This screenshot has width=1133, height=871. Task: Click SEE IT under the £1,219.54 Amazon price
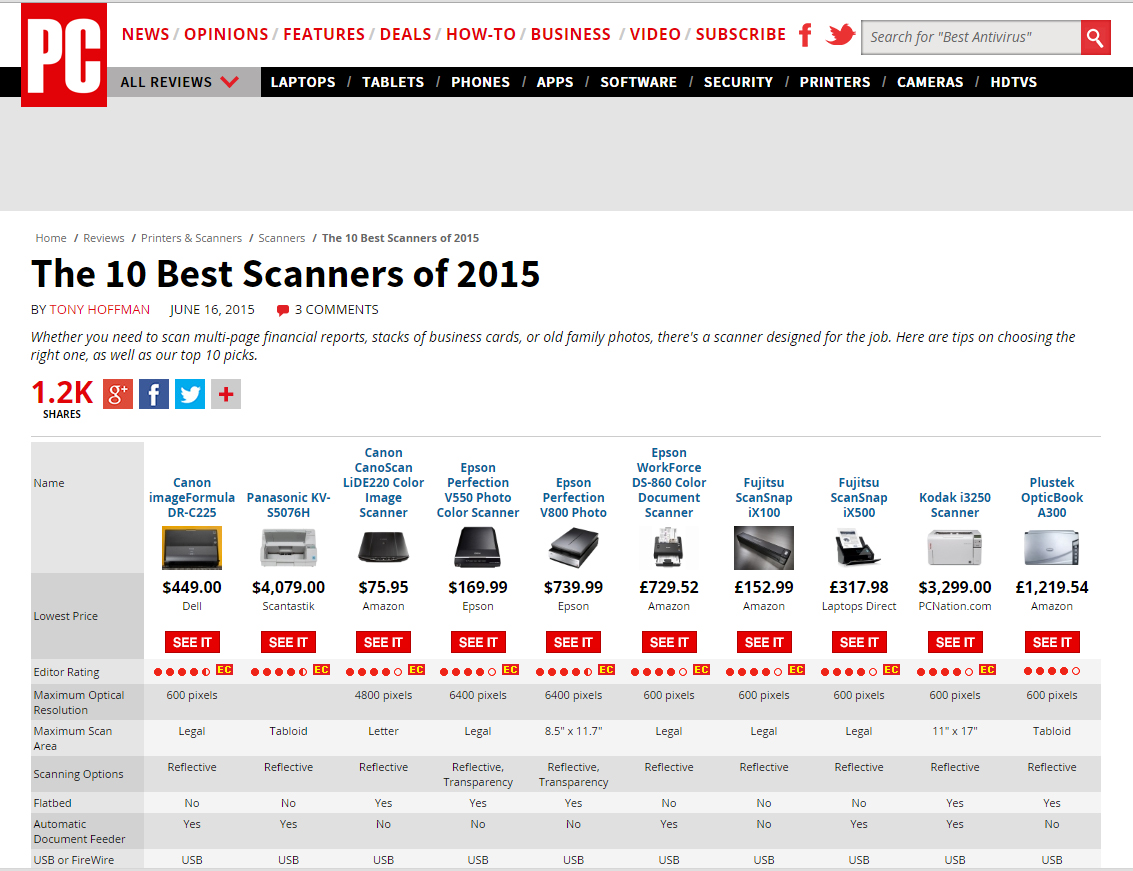click(x=1051, y=642)
